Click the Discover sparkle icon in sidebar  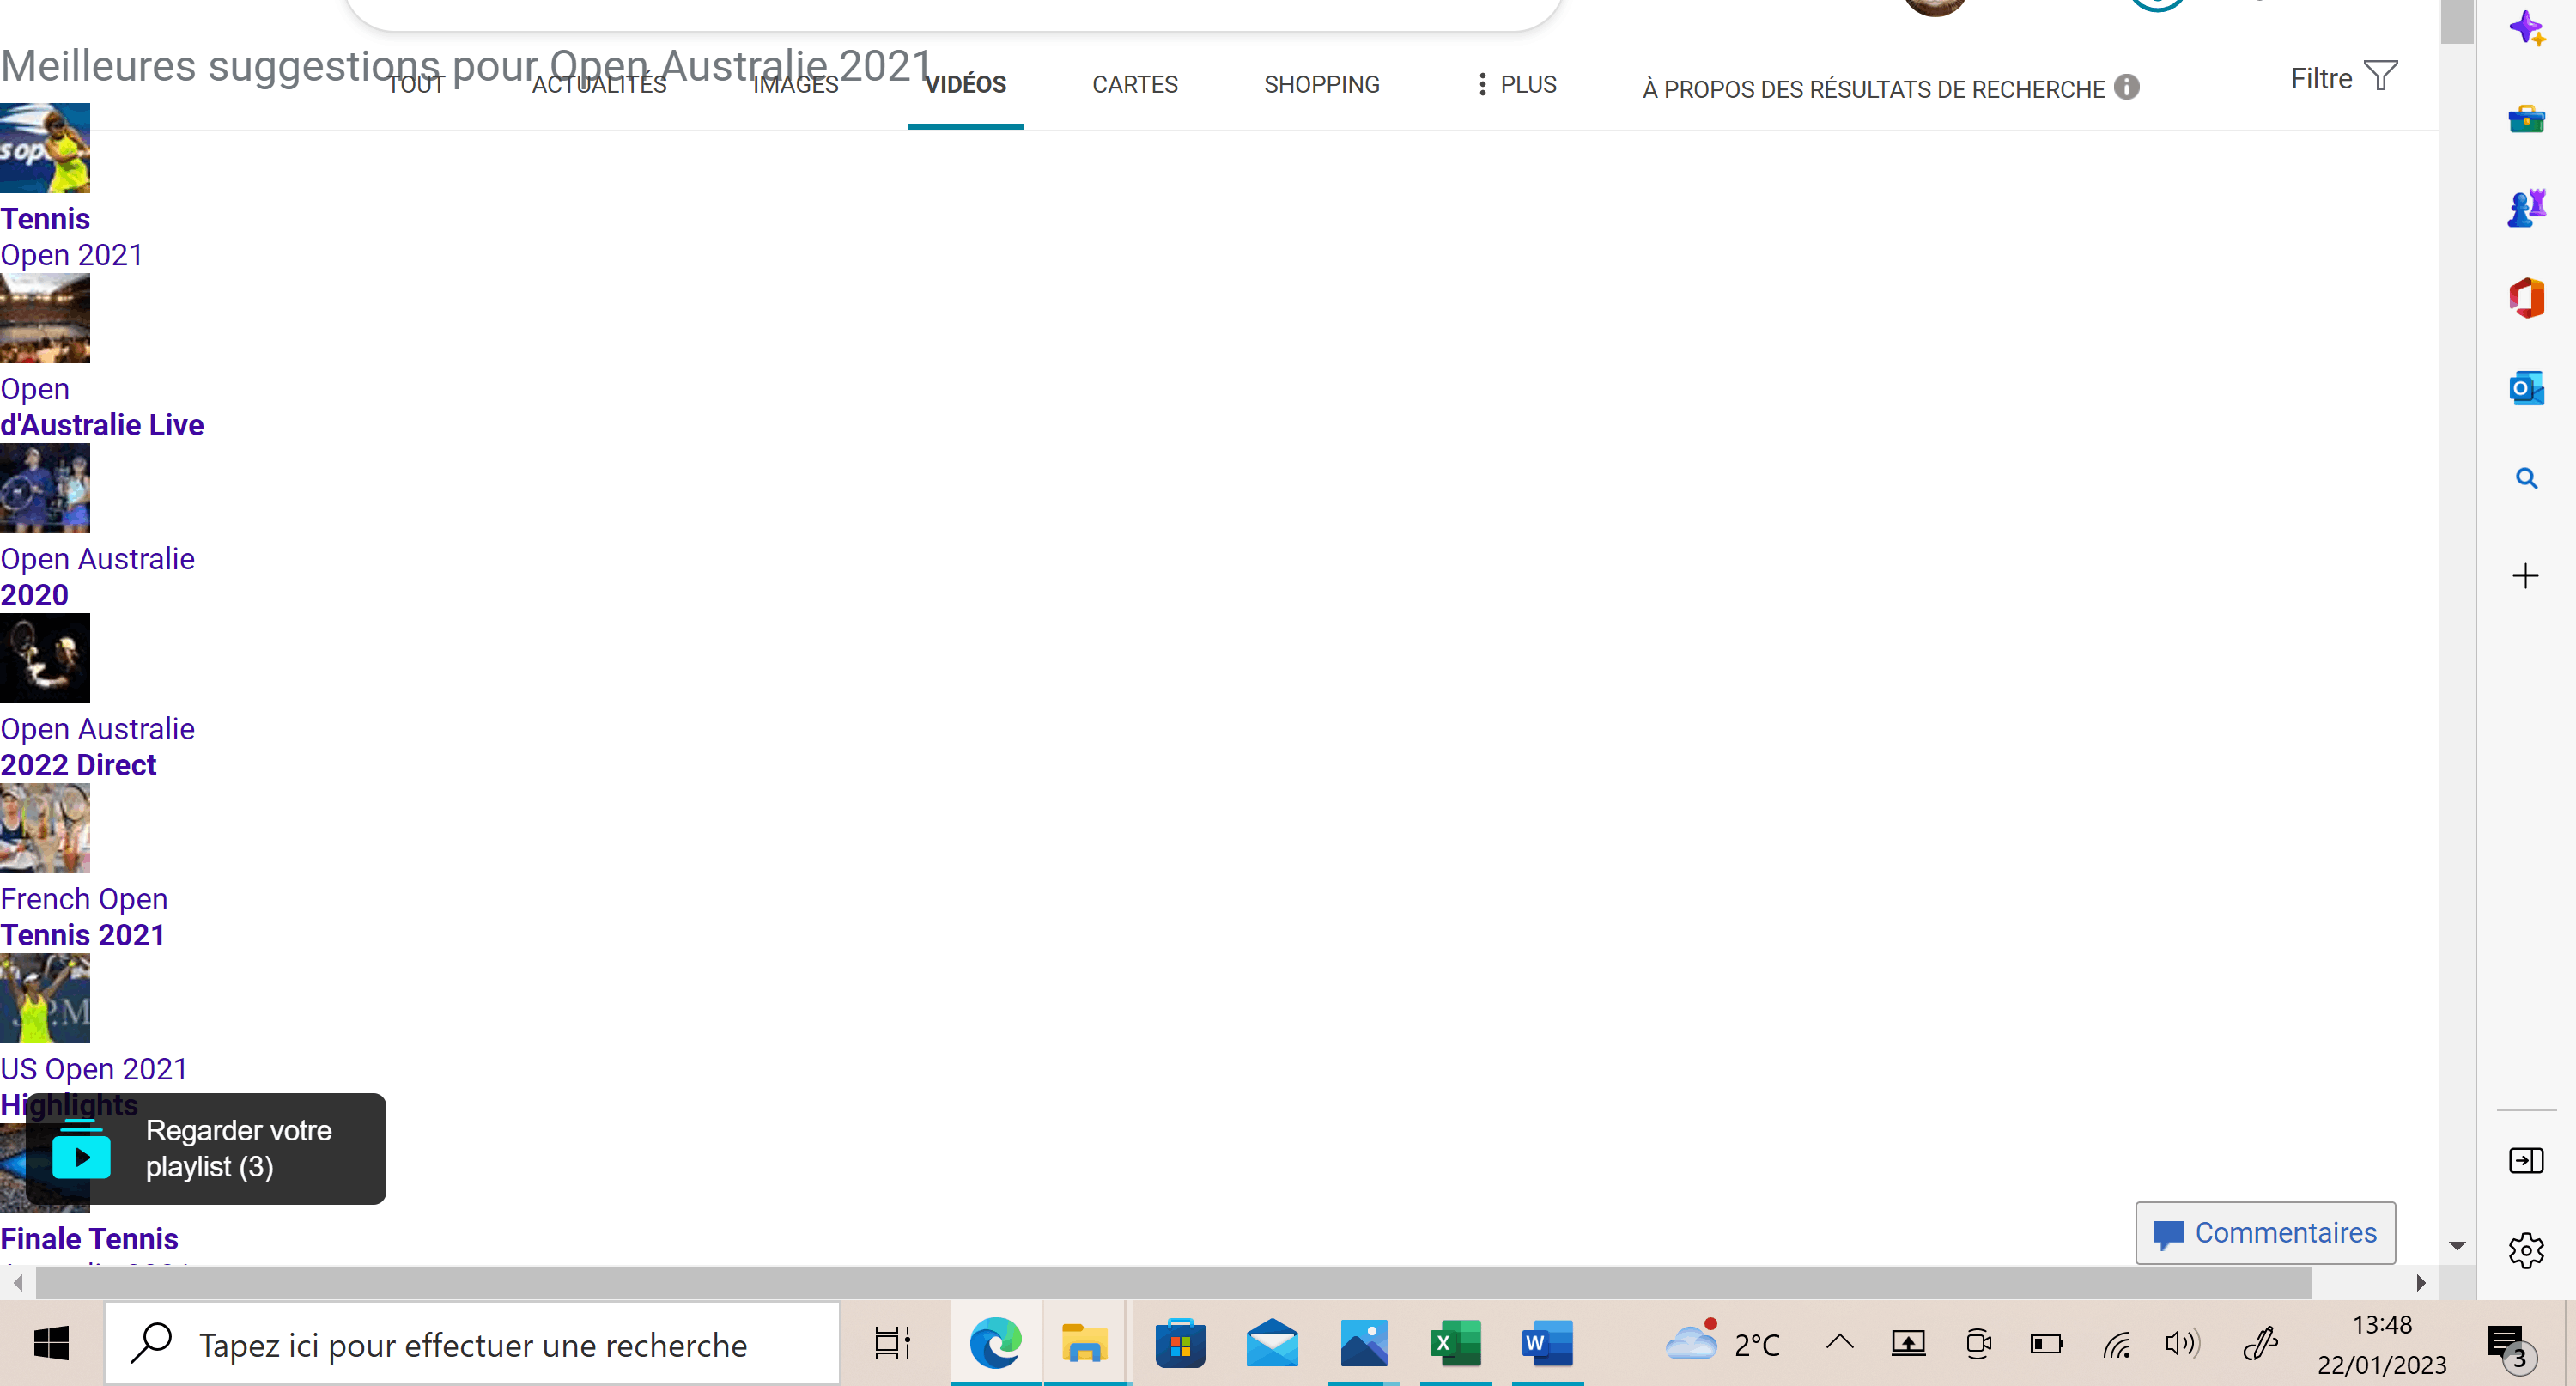pos(2526,29)
